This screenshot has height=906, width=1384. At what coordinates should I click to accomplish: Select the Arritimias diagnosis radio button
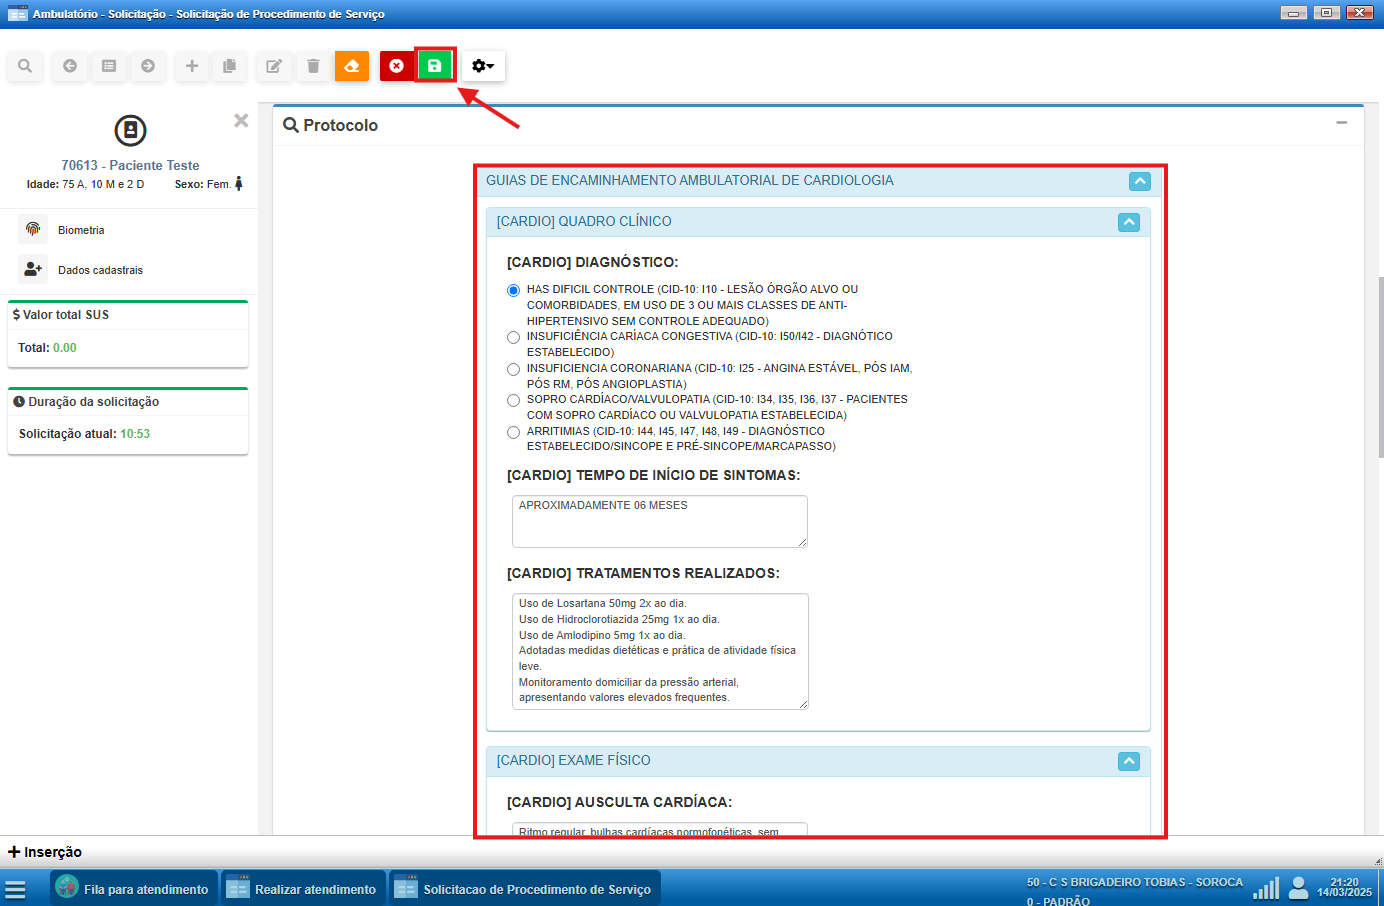[514, 432]
